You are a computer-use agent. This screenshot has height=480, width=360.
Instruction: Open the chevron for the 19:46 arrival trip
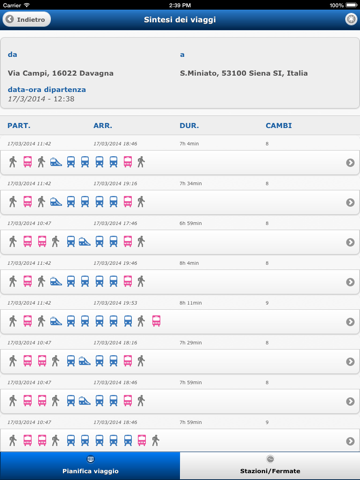click(350, 282)
